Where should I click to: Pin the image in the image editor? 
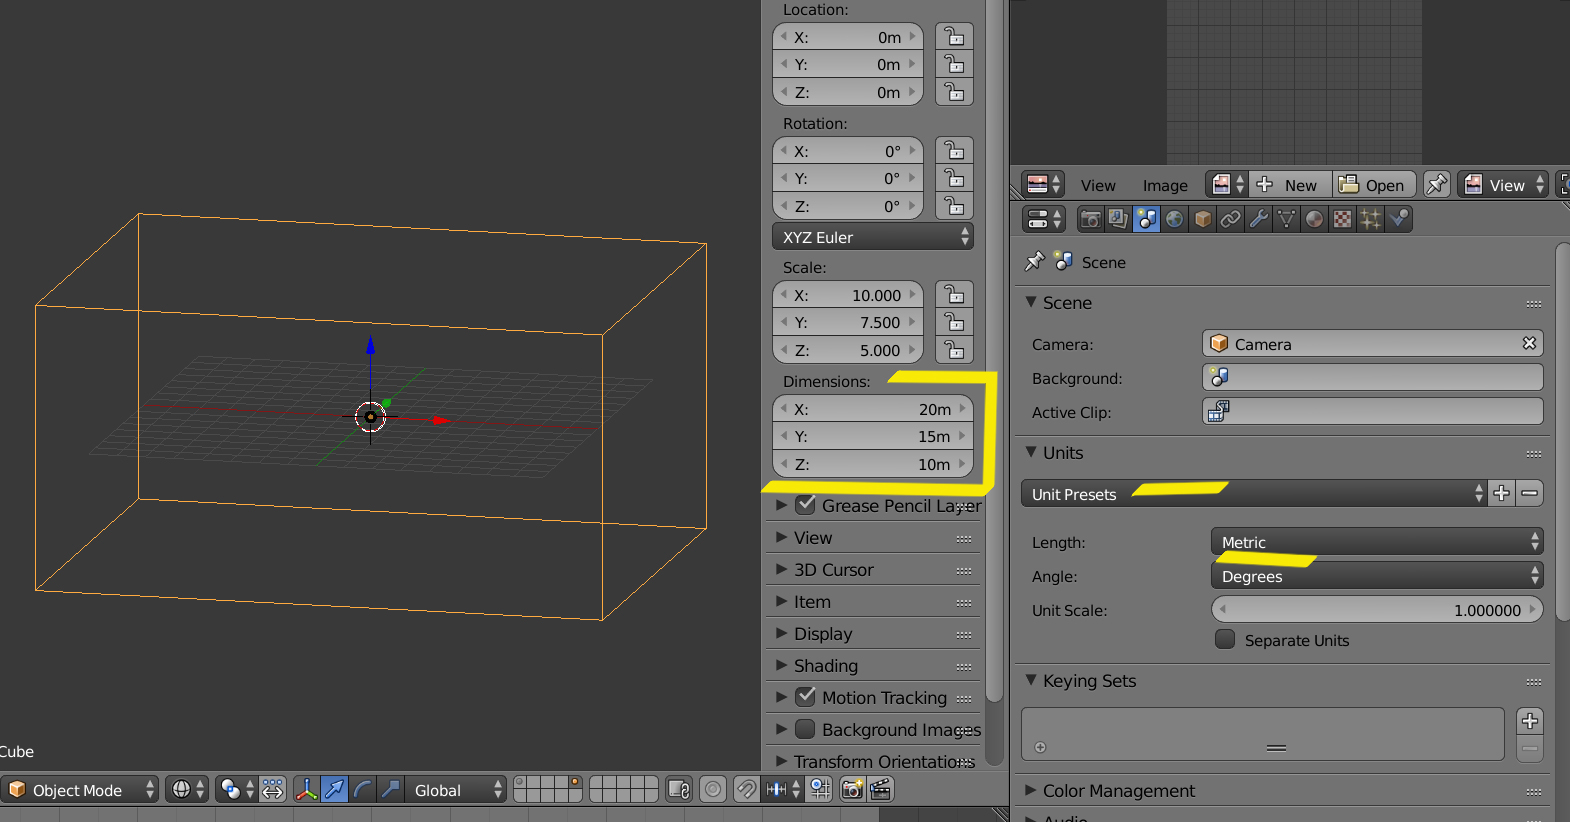(1437, 184)
